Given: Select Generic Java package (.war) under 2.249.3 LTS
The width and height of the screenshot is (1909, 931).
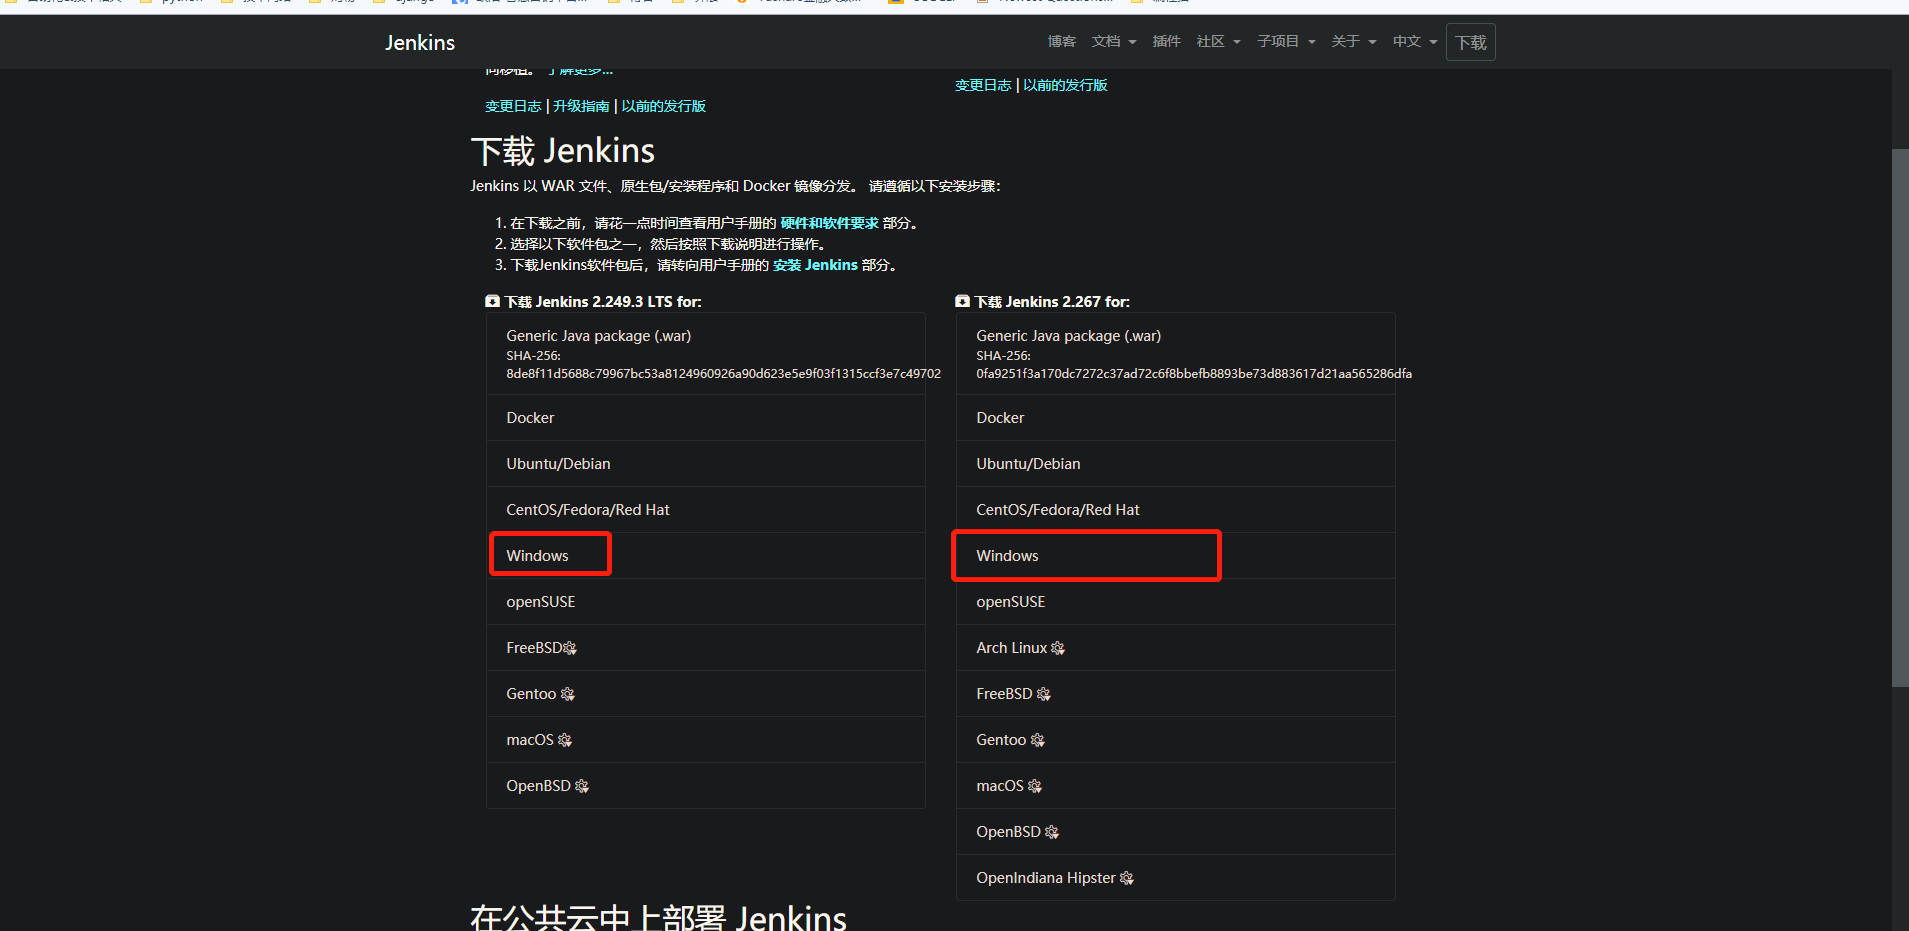Looking at the screenshot, I should click(706, 354).
